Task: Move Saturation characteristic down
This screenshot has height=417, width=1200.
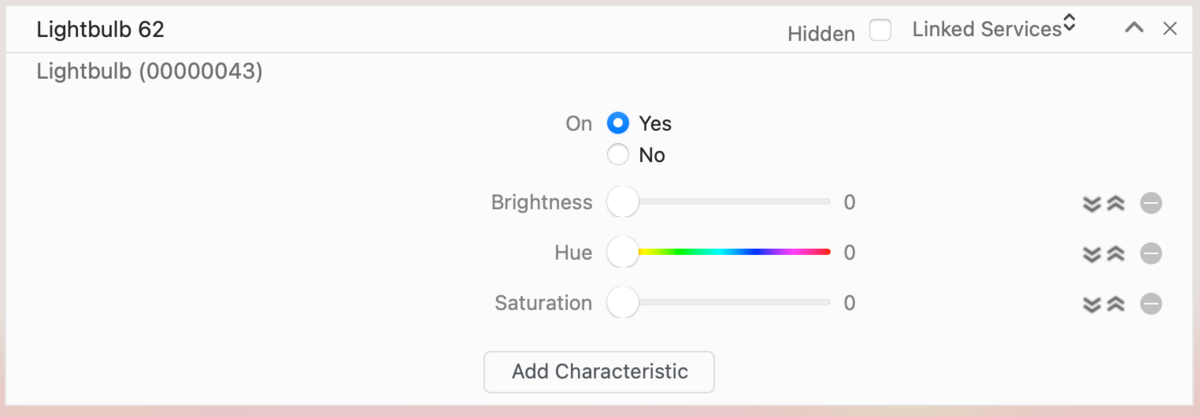Action: point(1092,304)
